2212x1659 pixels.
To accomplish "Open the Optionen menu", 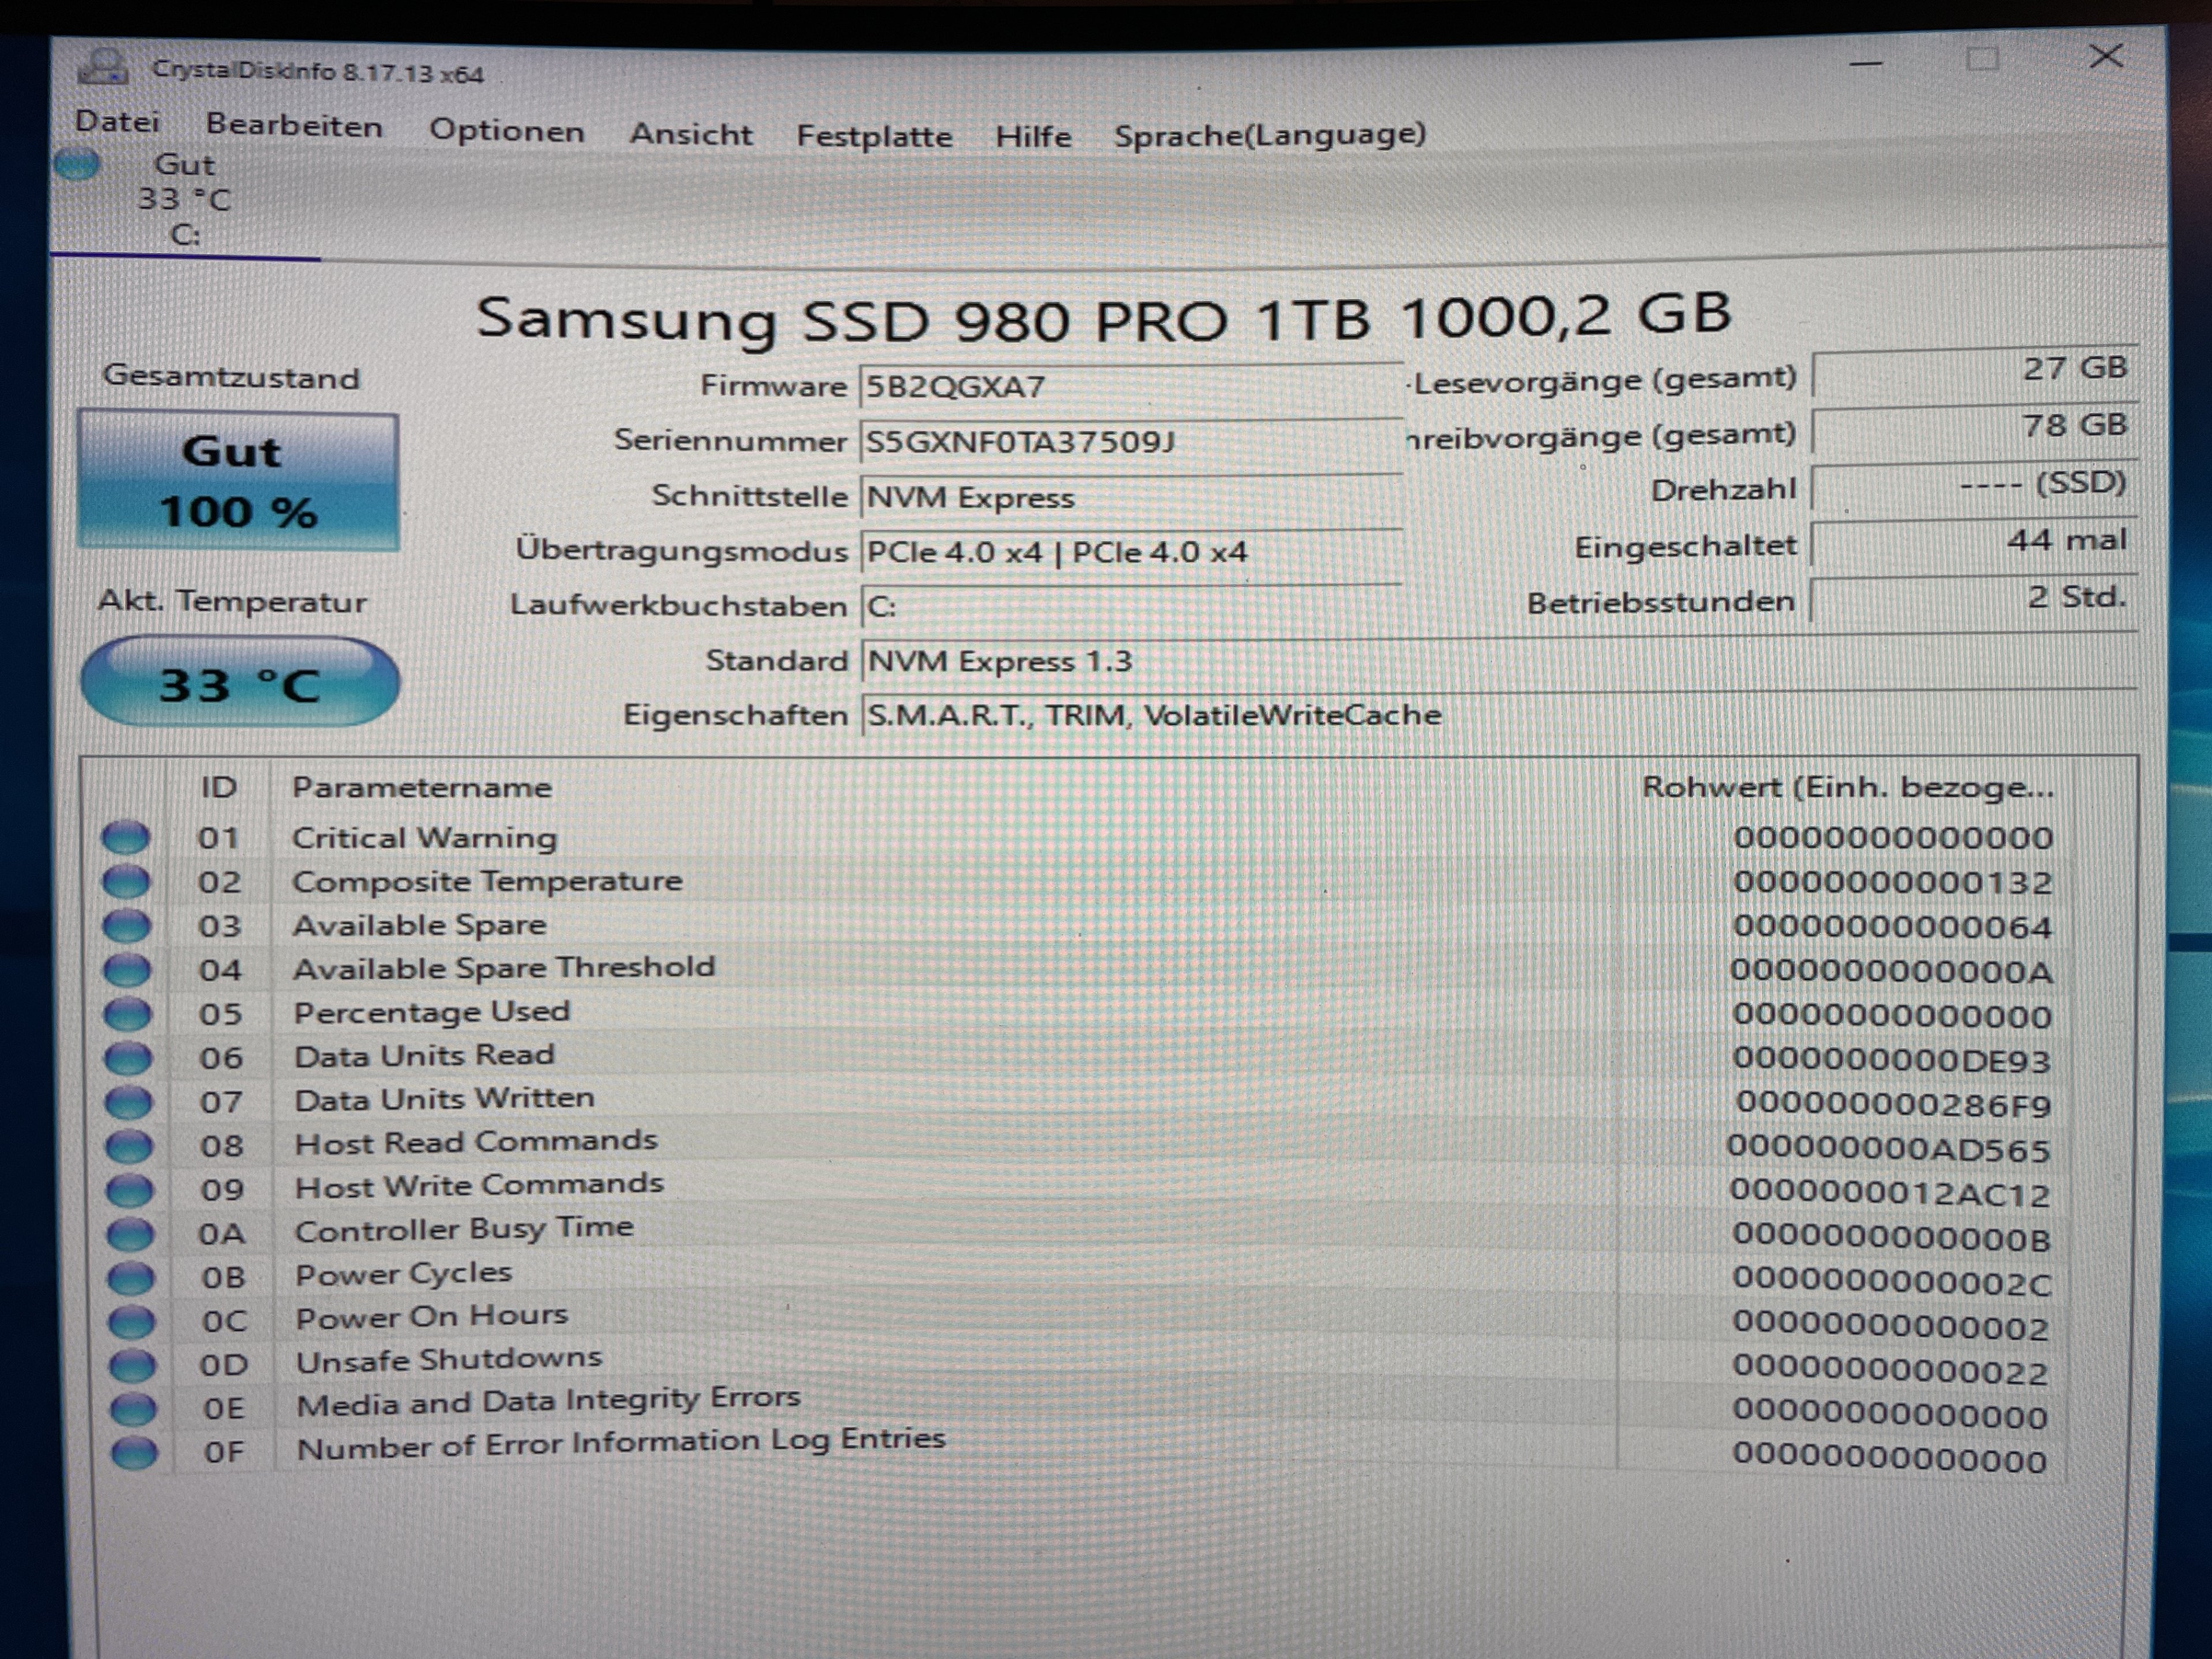I will (x=506, y=131).
